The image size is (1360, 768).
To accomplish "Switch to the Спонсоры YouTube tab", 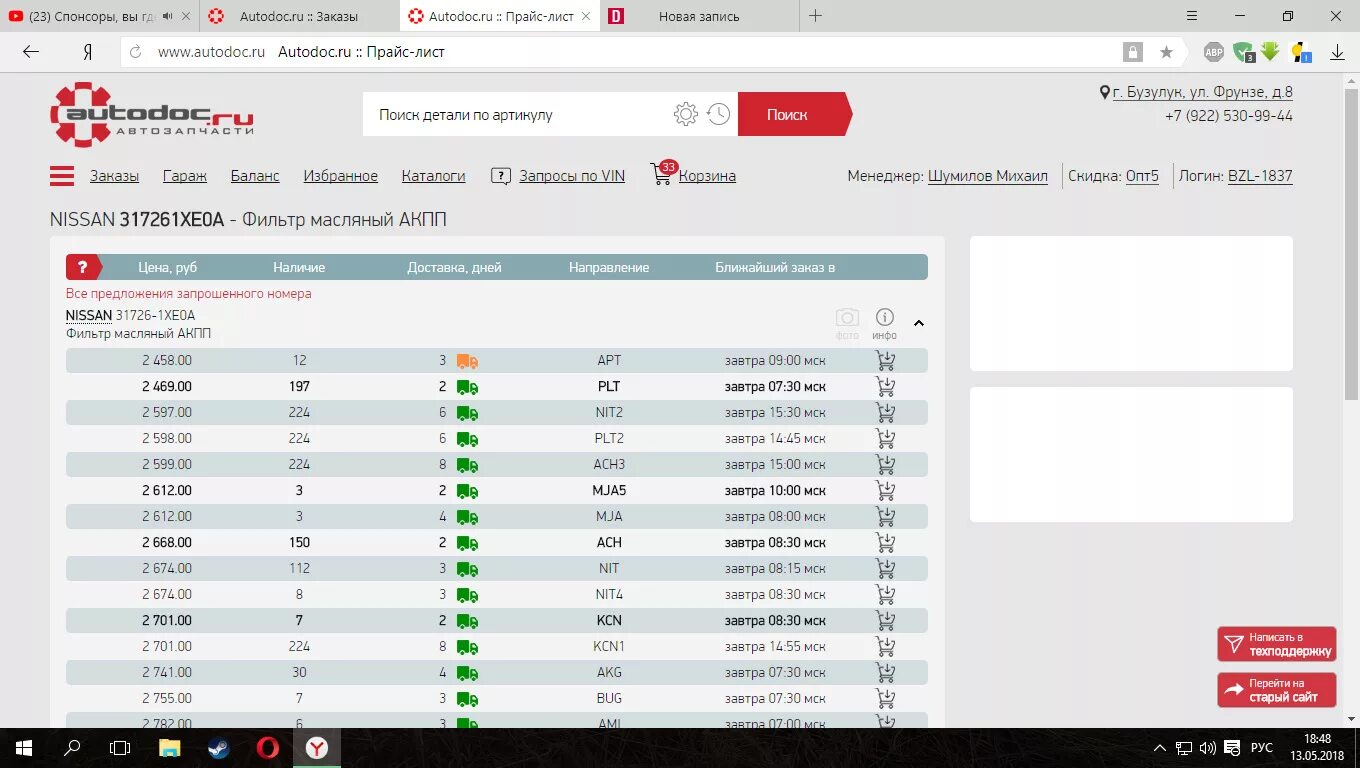I will tap(100, 16).
